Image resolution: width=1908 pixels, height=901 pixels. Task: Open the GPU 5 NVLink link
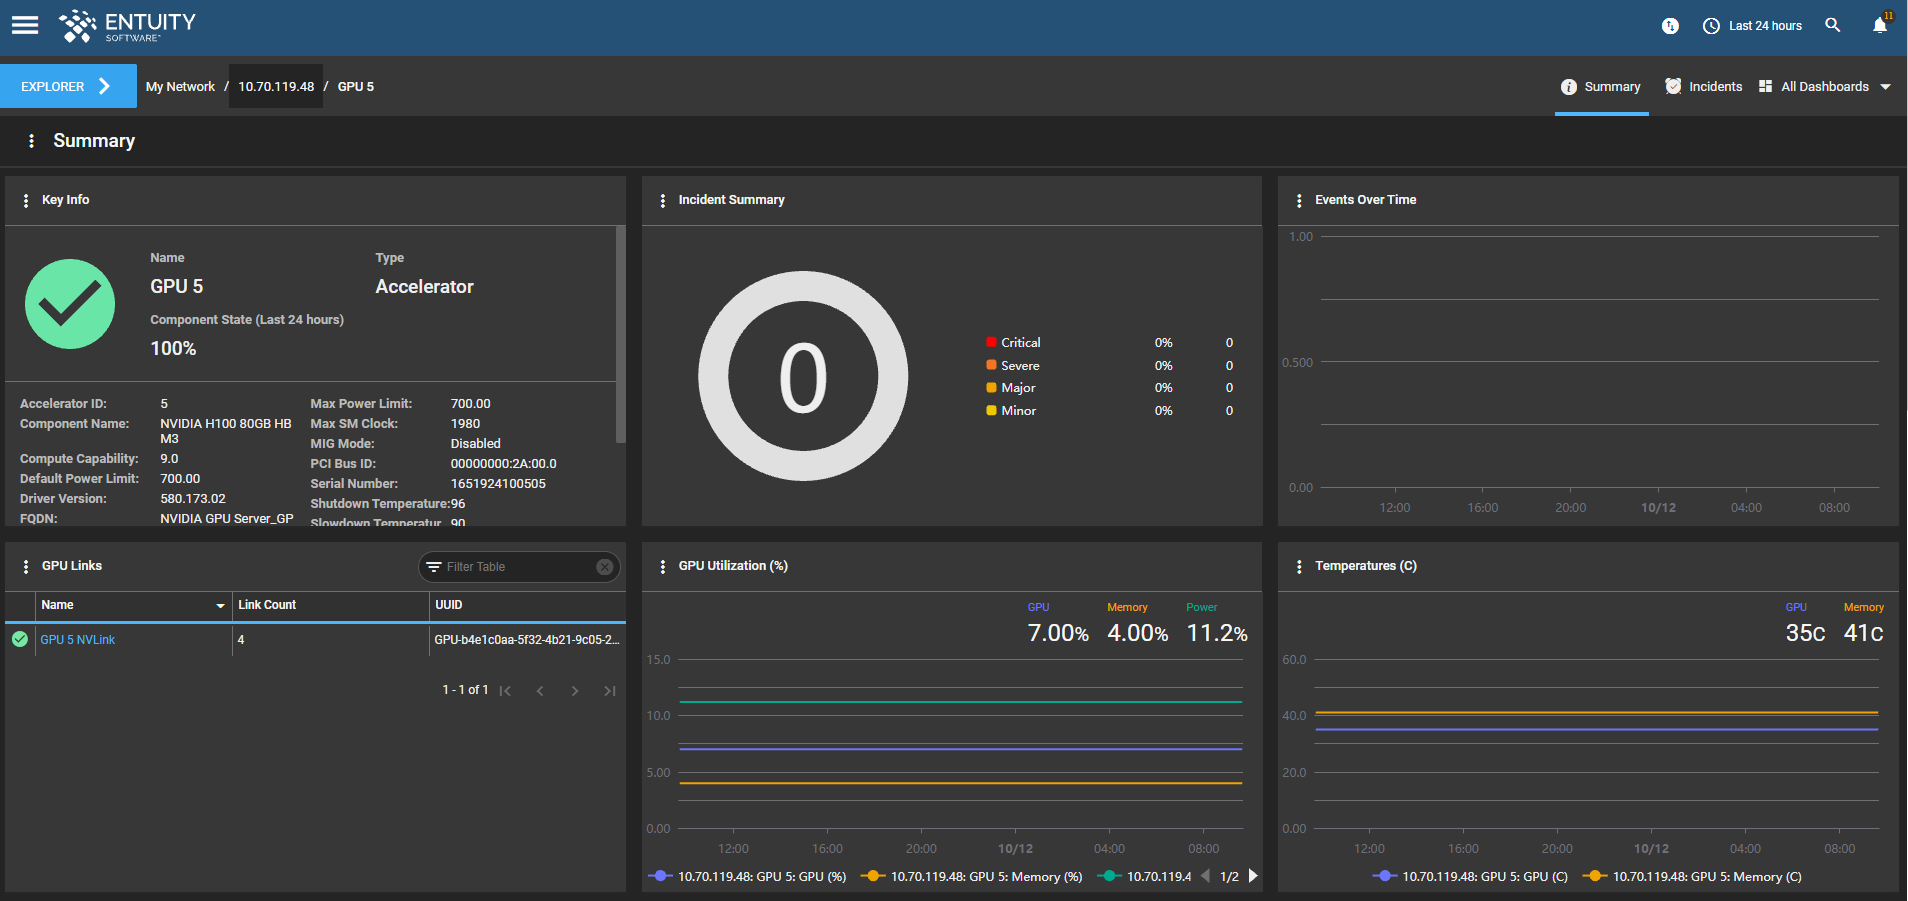[78, 640]
